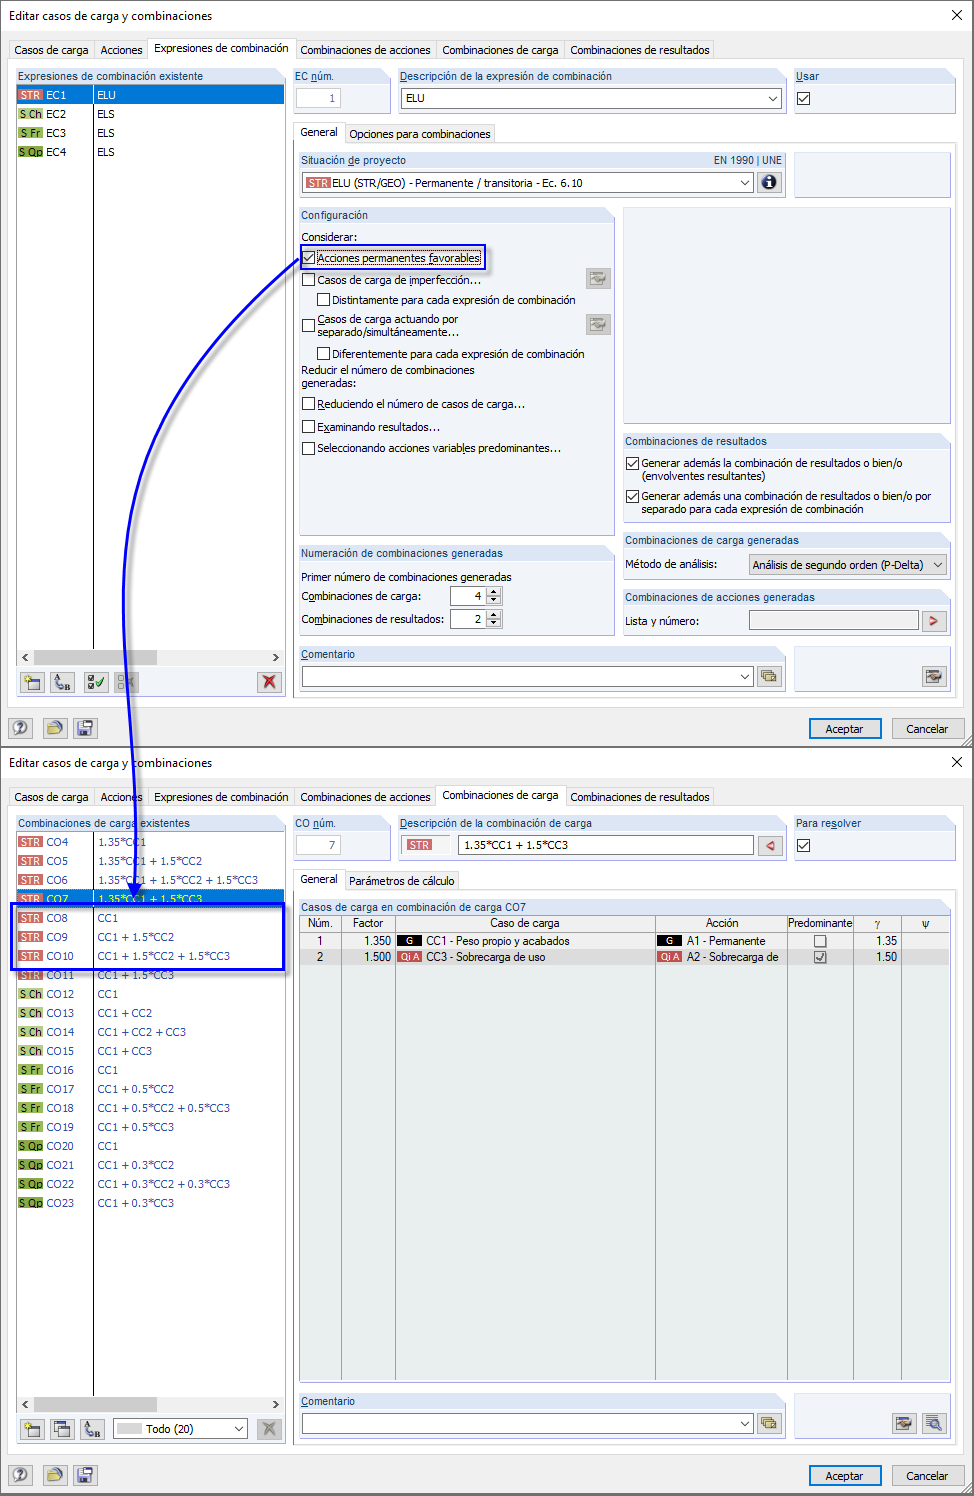The height and width of the screenshot is (1496, 974).
Task: Increase Combinaciones de carga first number
Action: pyautogui.click(x=494, y=592)
